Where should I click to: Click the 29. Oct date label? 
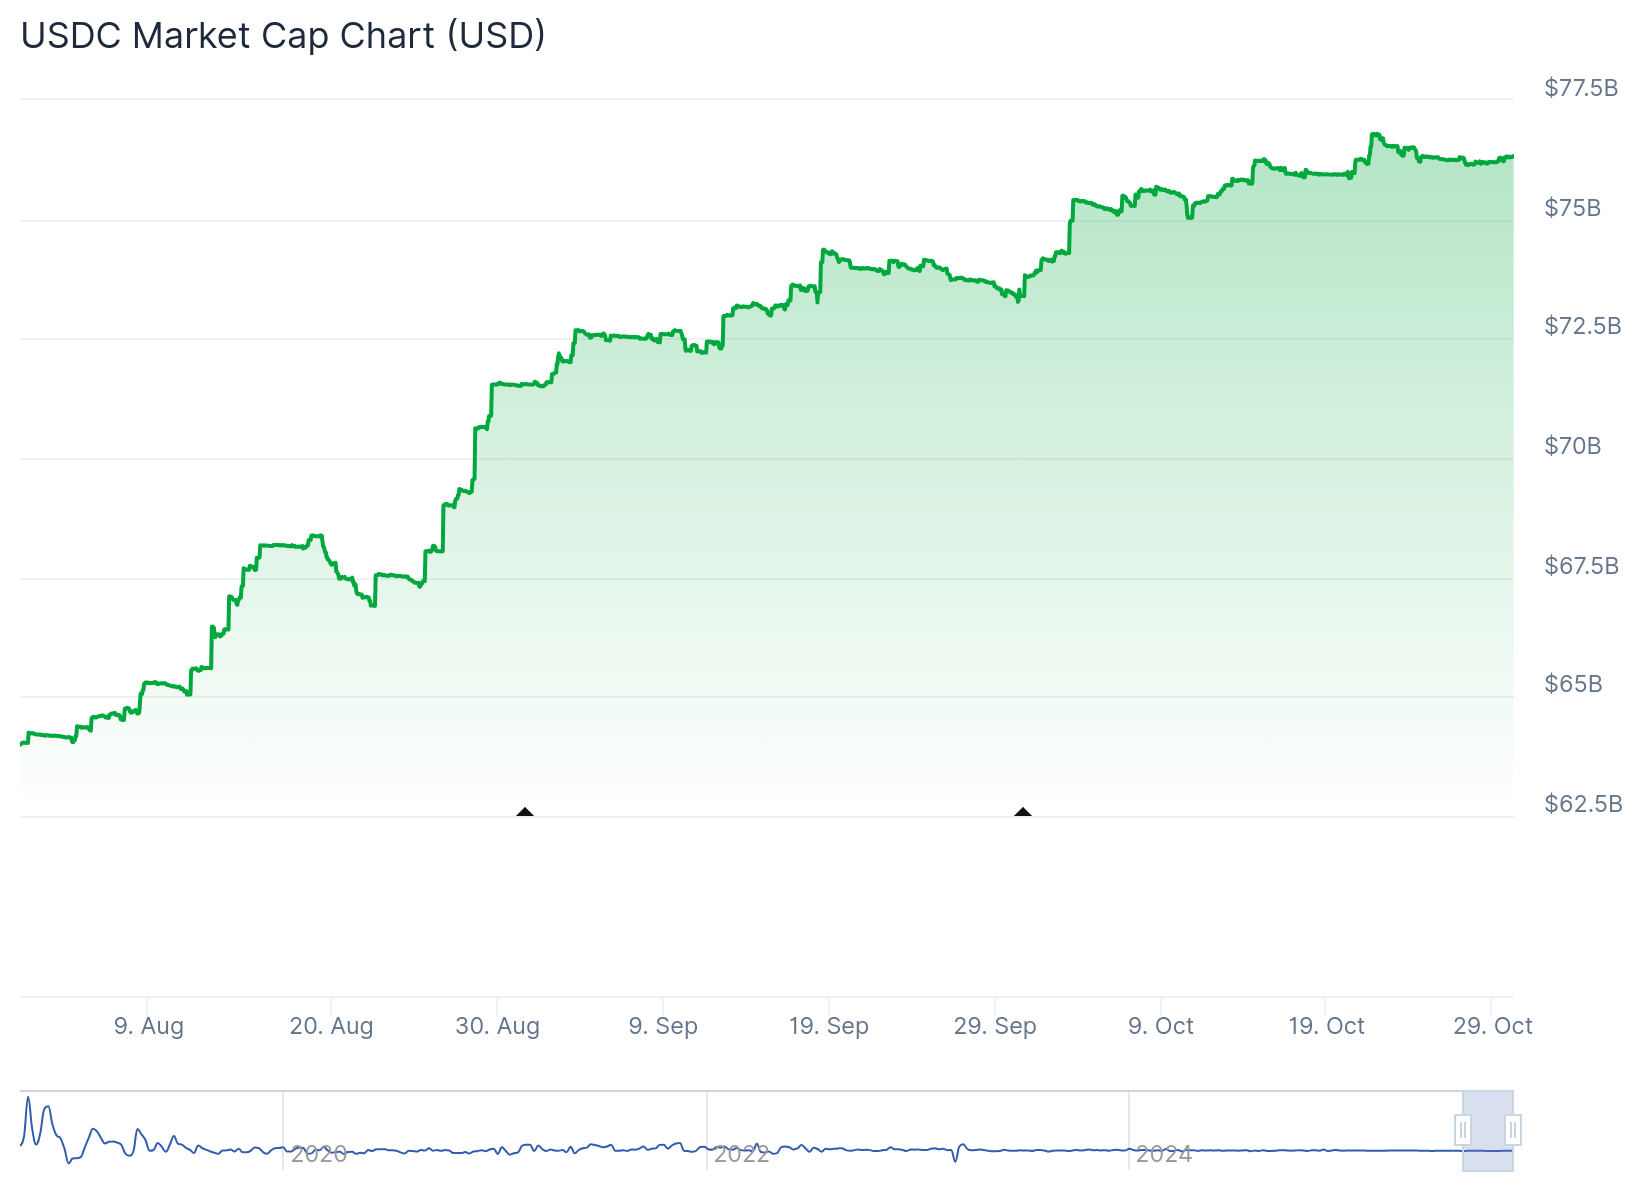pos(1492,1026)
